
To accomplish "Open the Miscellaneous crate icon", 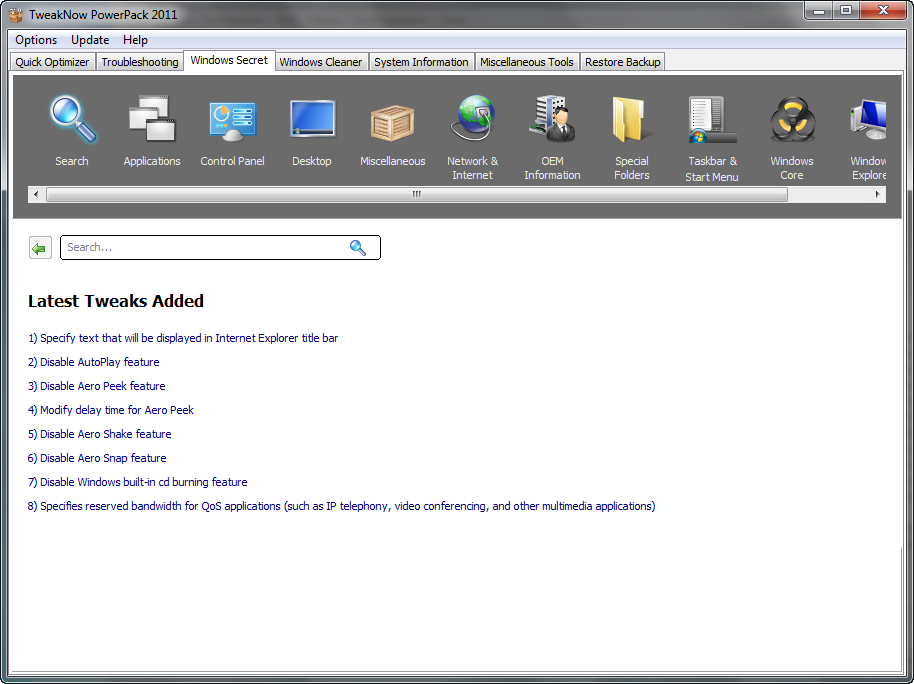I will tap(392, 122).
